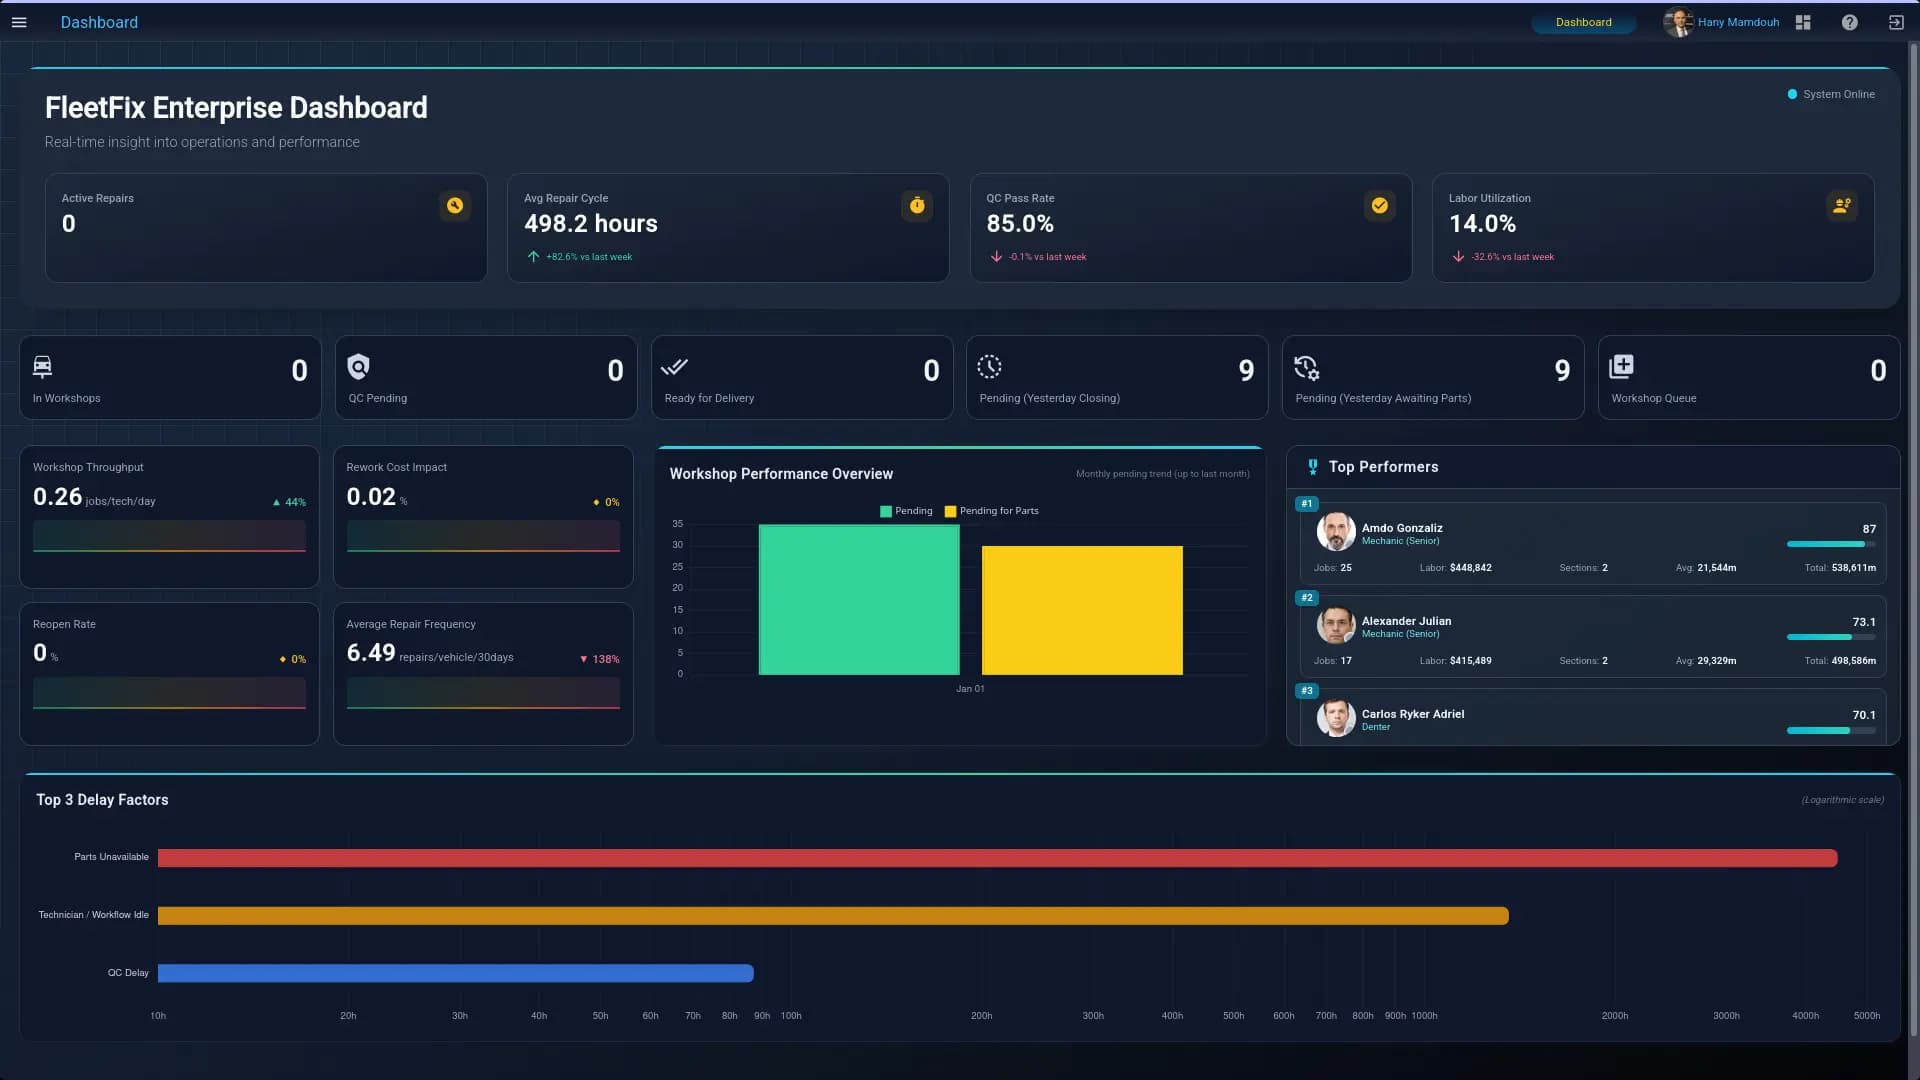Open the apps grid in the top bar

(x=1802, y=22)
